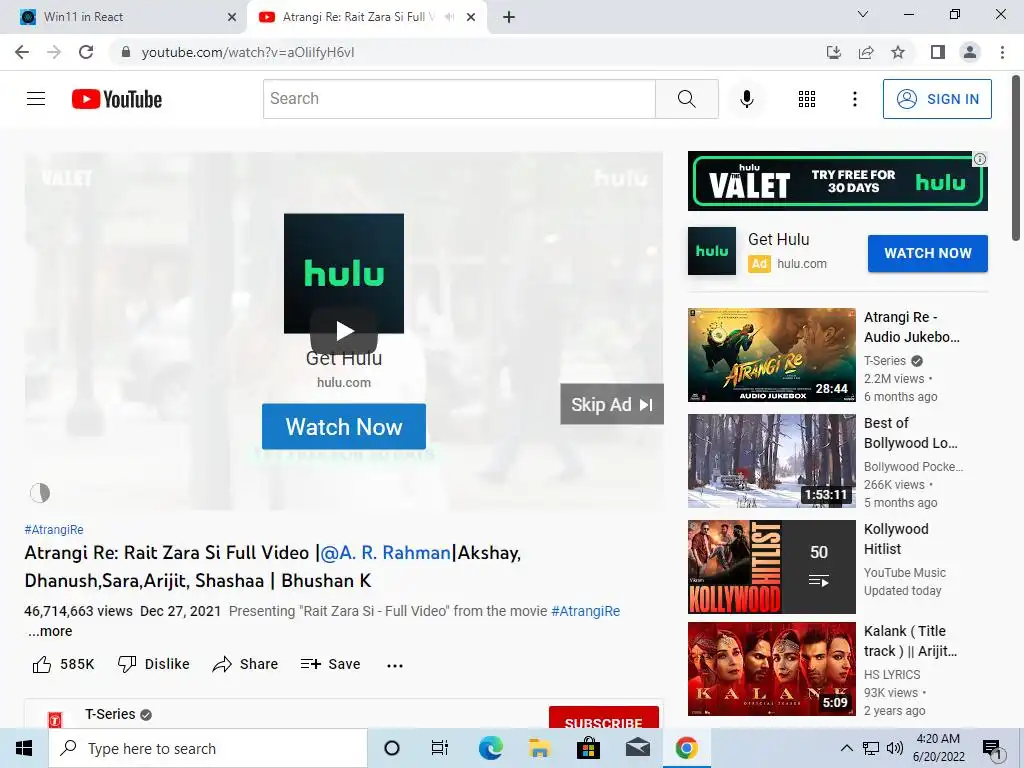The image size is (1024, 768).
Task: Open the tab search chevron
Action: (x=863, y=14)
